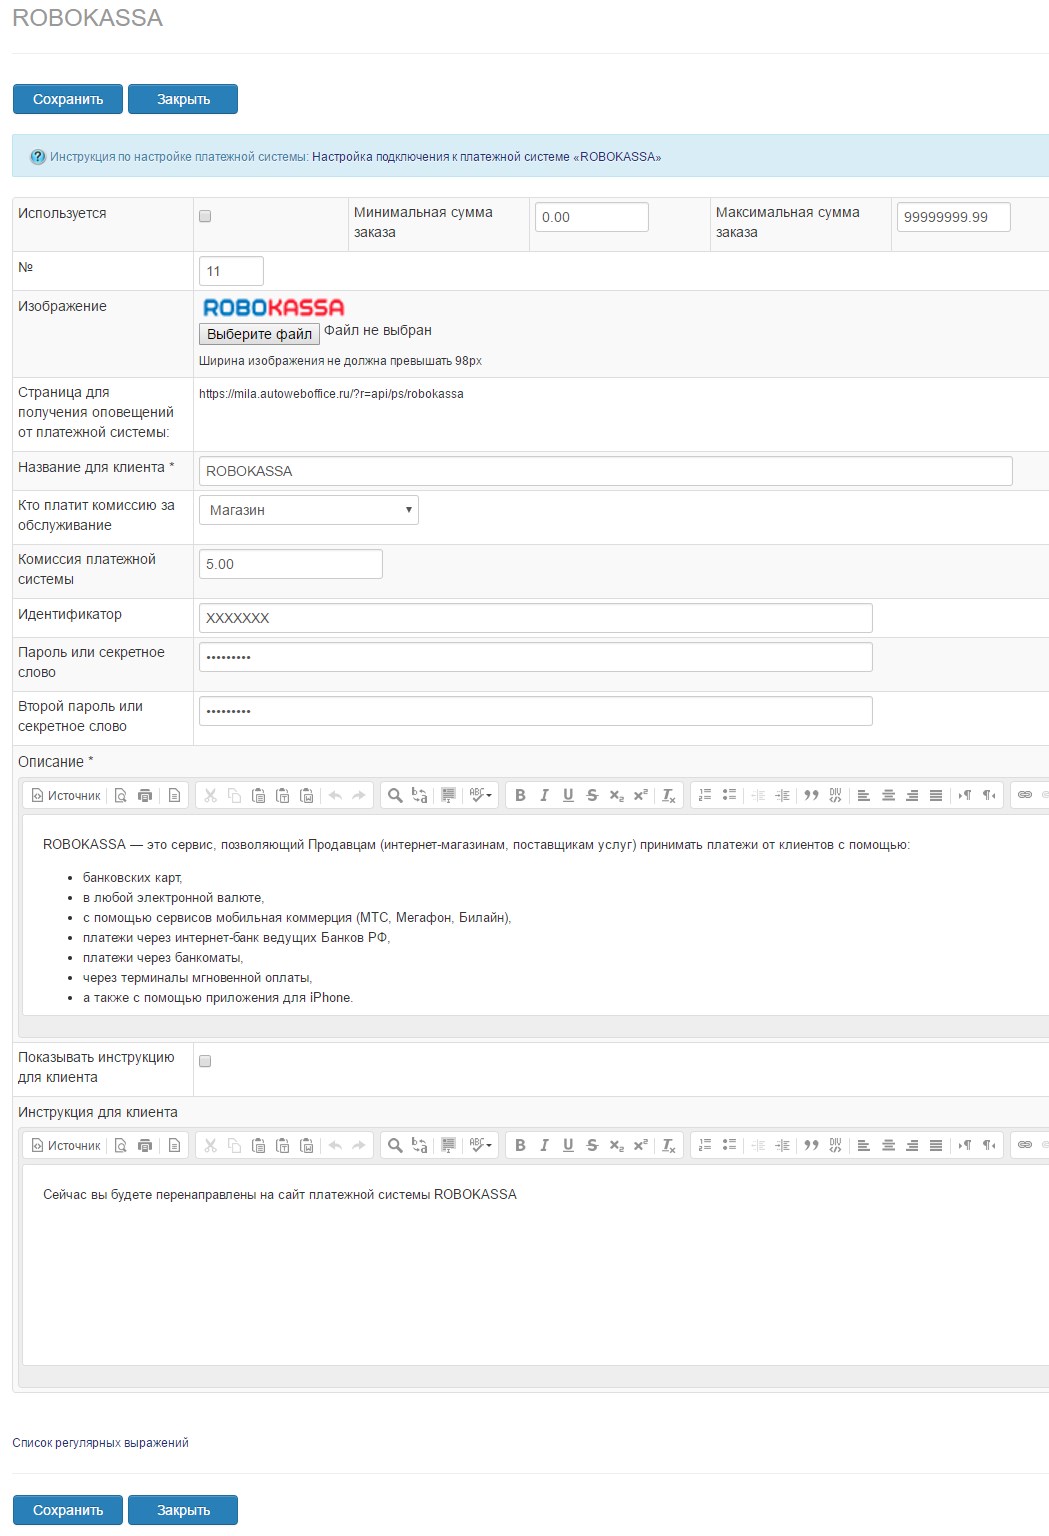Insert numbered list in the Описание editor
This screenshot has width=1049, height=1536.
pos(705,795)
